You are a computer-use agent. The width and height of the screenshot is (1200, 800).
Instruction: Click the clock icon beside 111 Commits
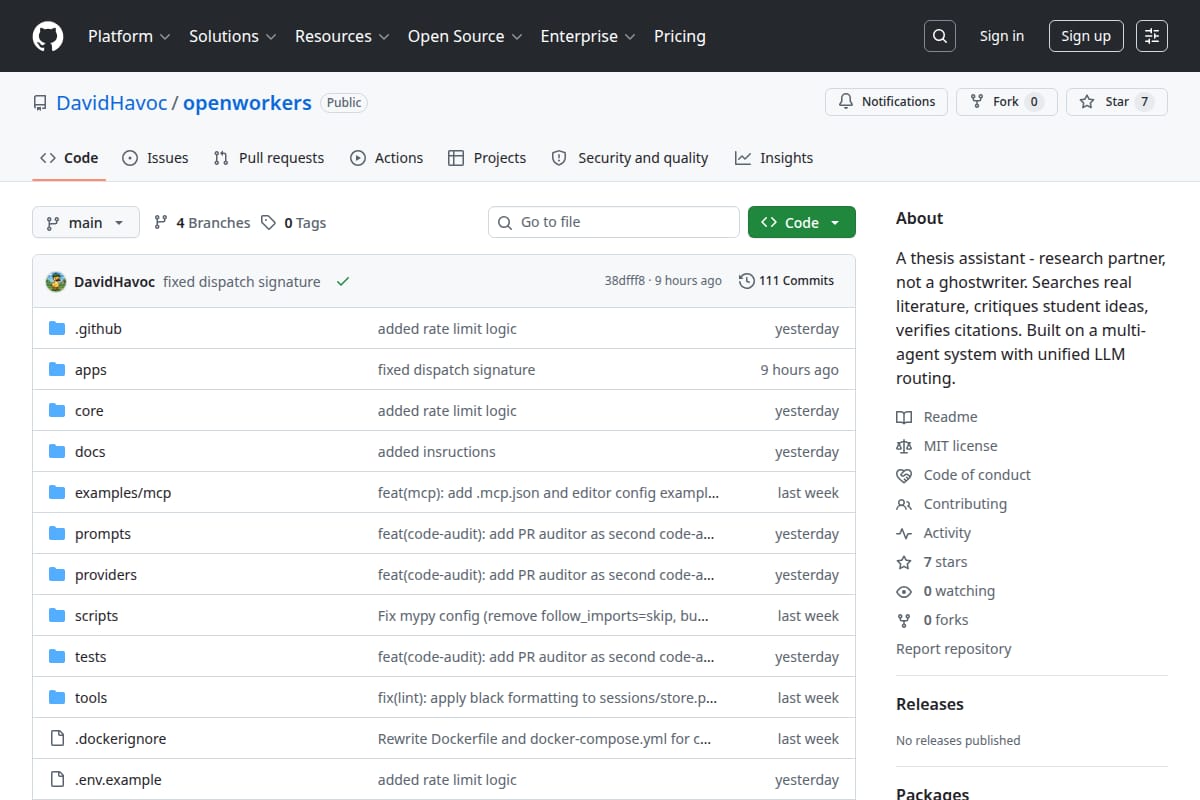pyautogui.click(x=746, y=281)
